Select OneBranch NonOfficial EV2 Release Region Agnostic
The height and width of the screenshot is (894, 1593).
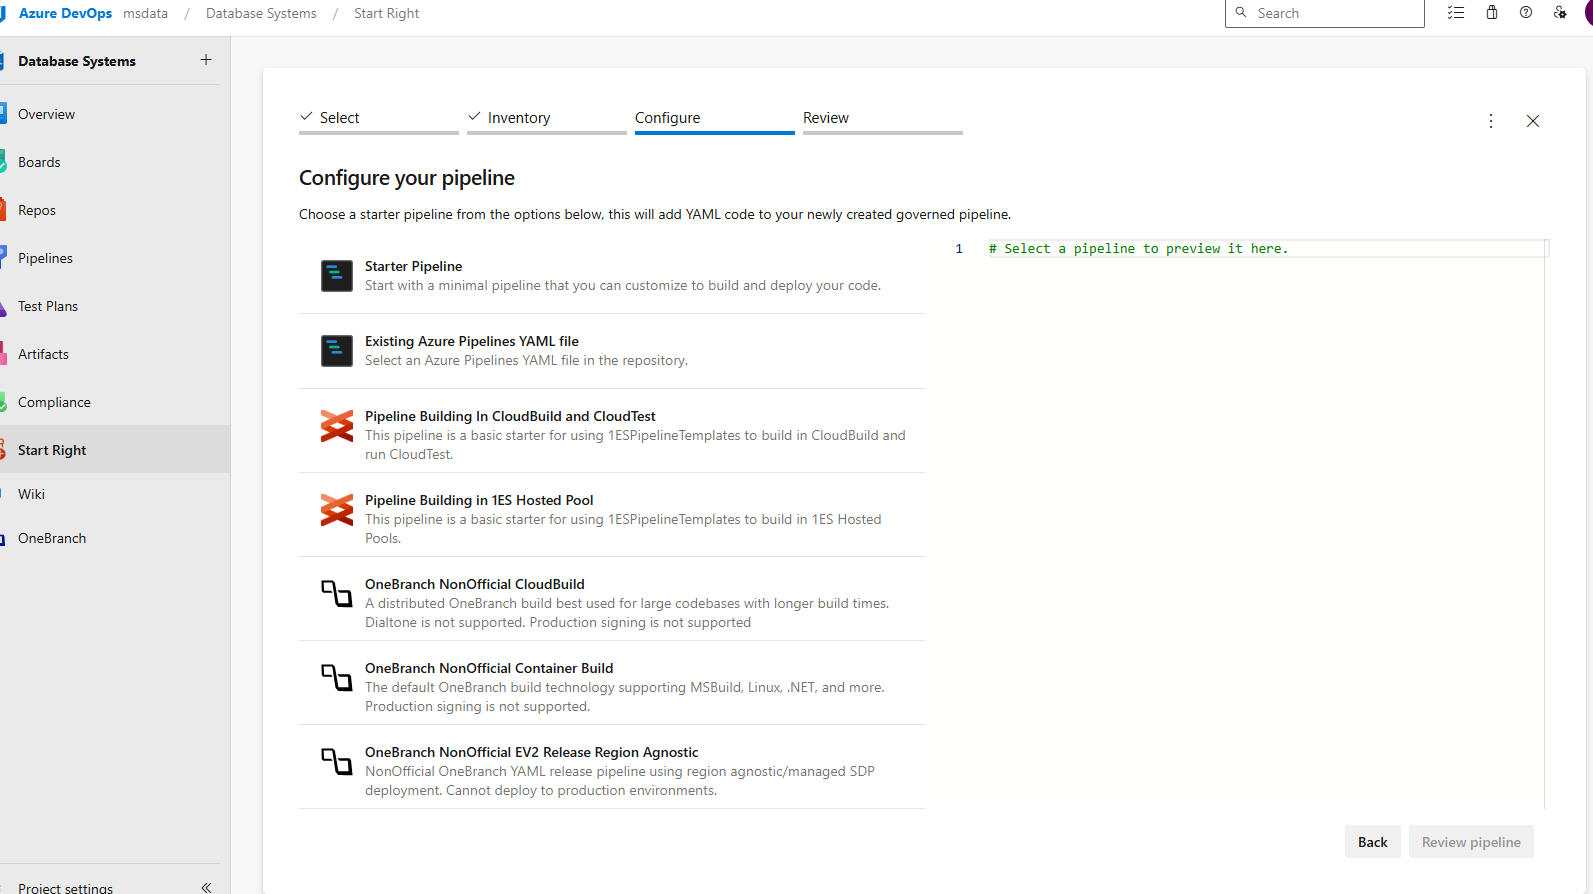pos(532,752)
